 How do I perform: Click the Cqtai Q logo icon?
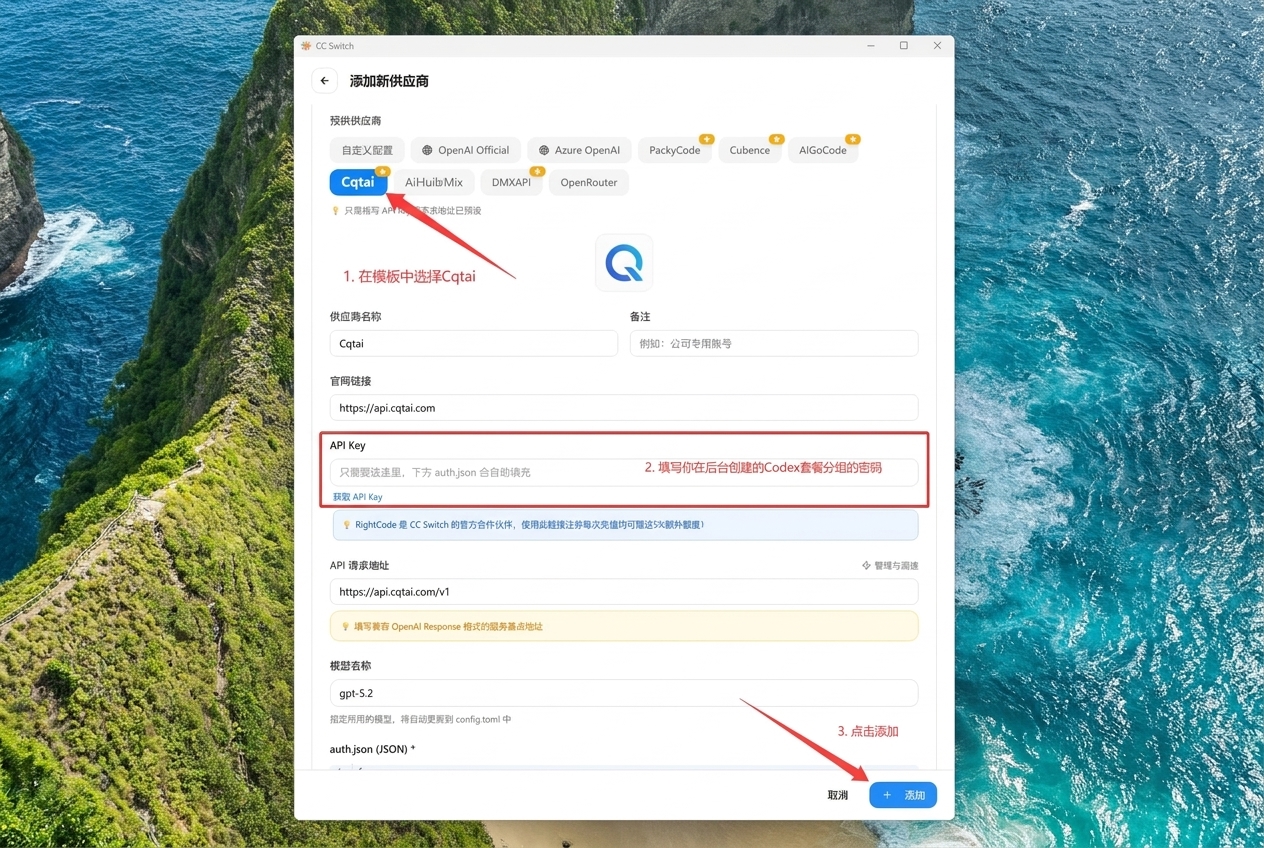tap(624, 263)
